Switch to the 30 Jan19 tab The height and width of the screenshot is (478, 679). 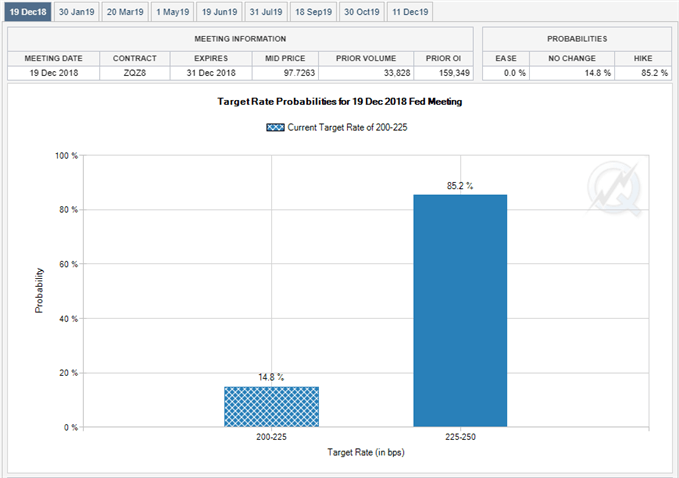pos(77,12)
